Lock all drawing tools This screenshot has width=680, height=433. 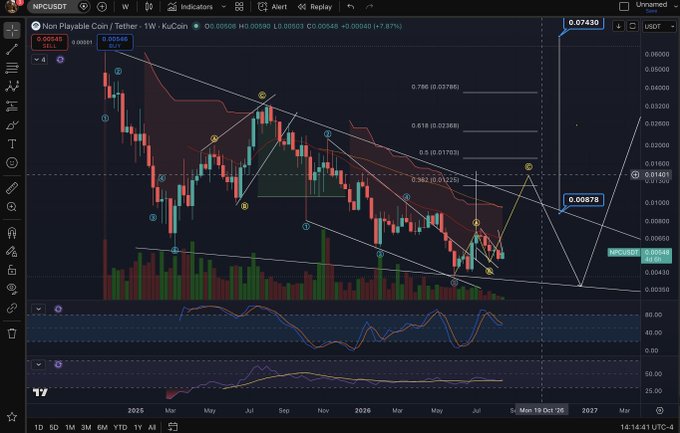(x=12, y=270)
